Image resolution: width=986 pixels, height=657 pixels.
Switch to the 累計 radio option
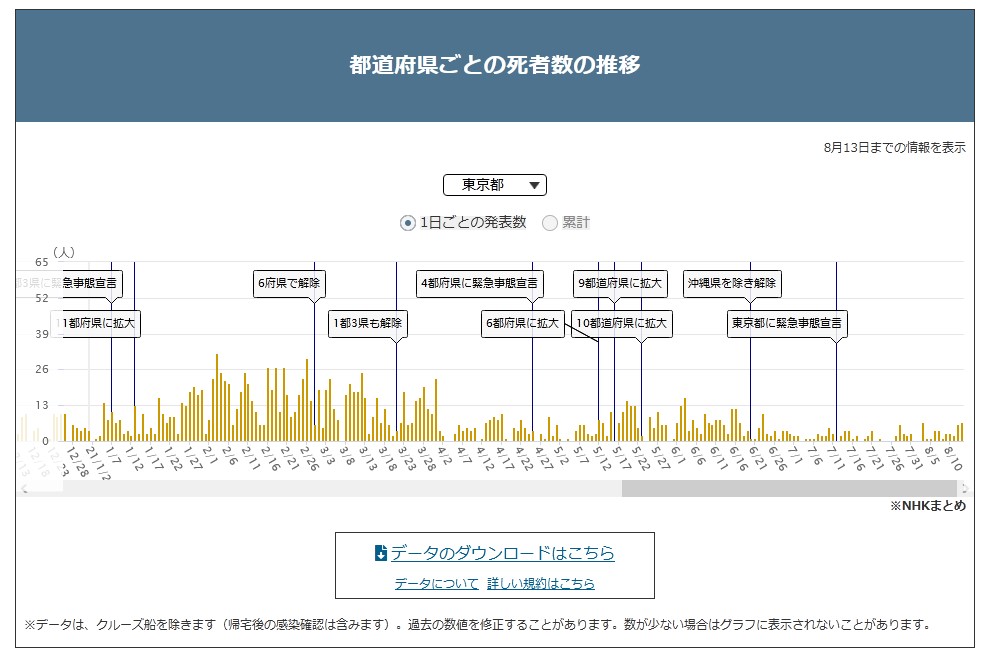pyautogui.click(x=550, y=223)
